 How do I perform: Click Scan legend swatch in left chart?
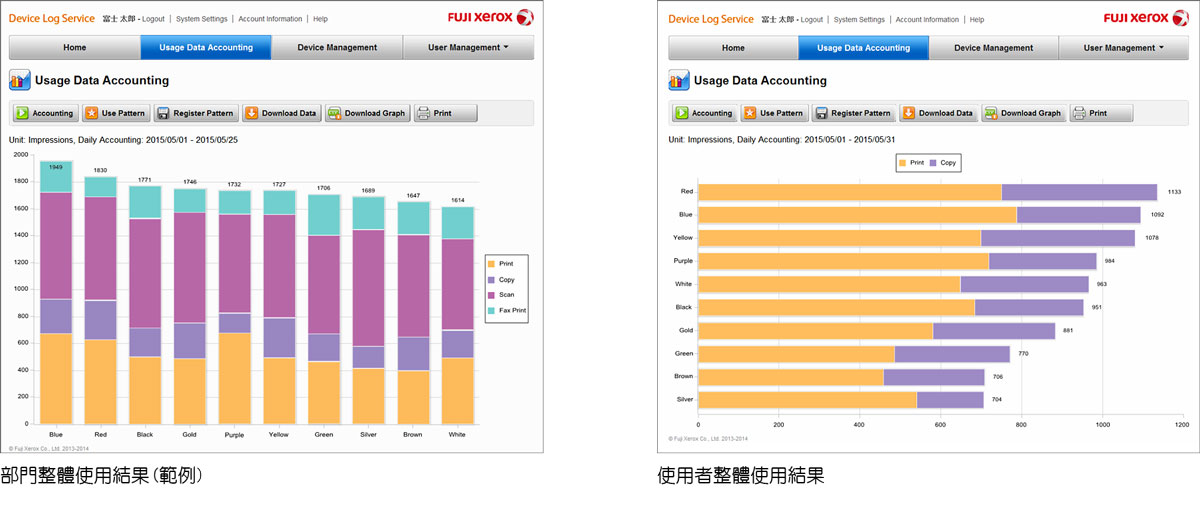(491, 295)
